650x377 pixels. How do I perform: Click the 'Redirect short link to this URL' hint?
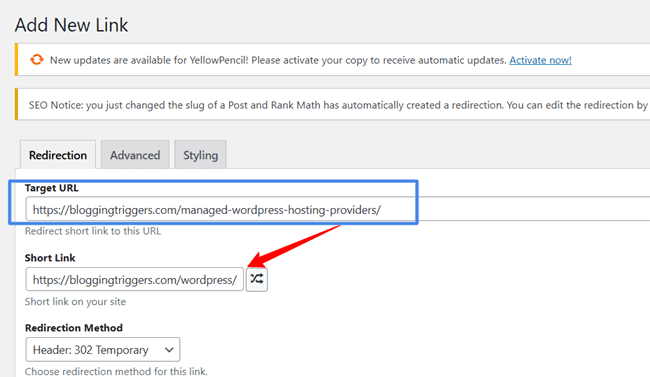tap(93, 231)
